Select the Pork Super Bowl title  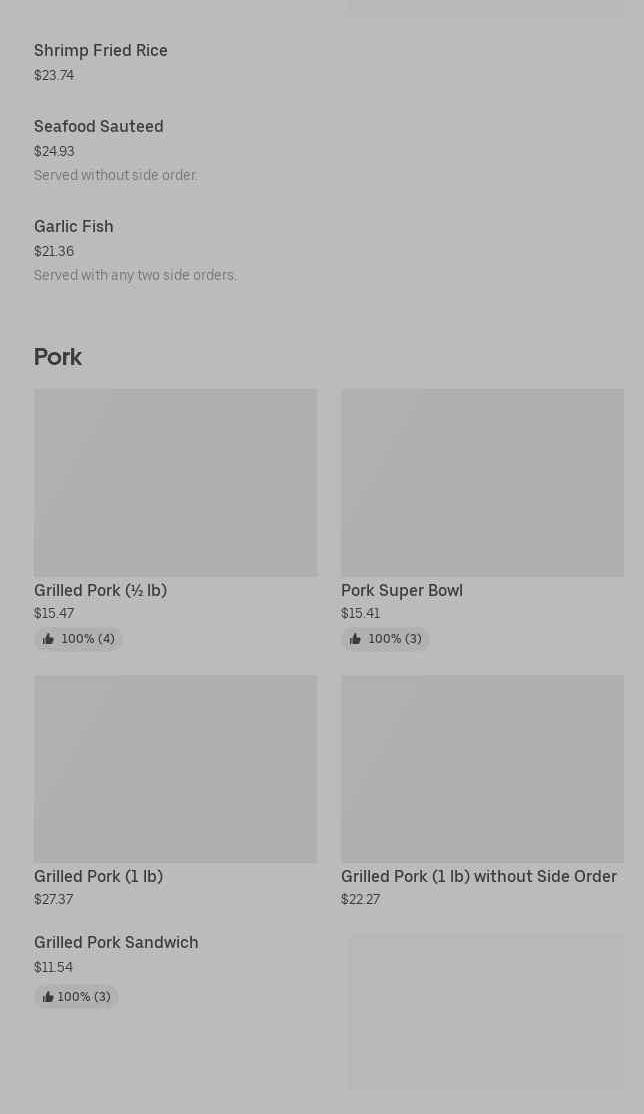[402, 590]
